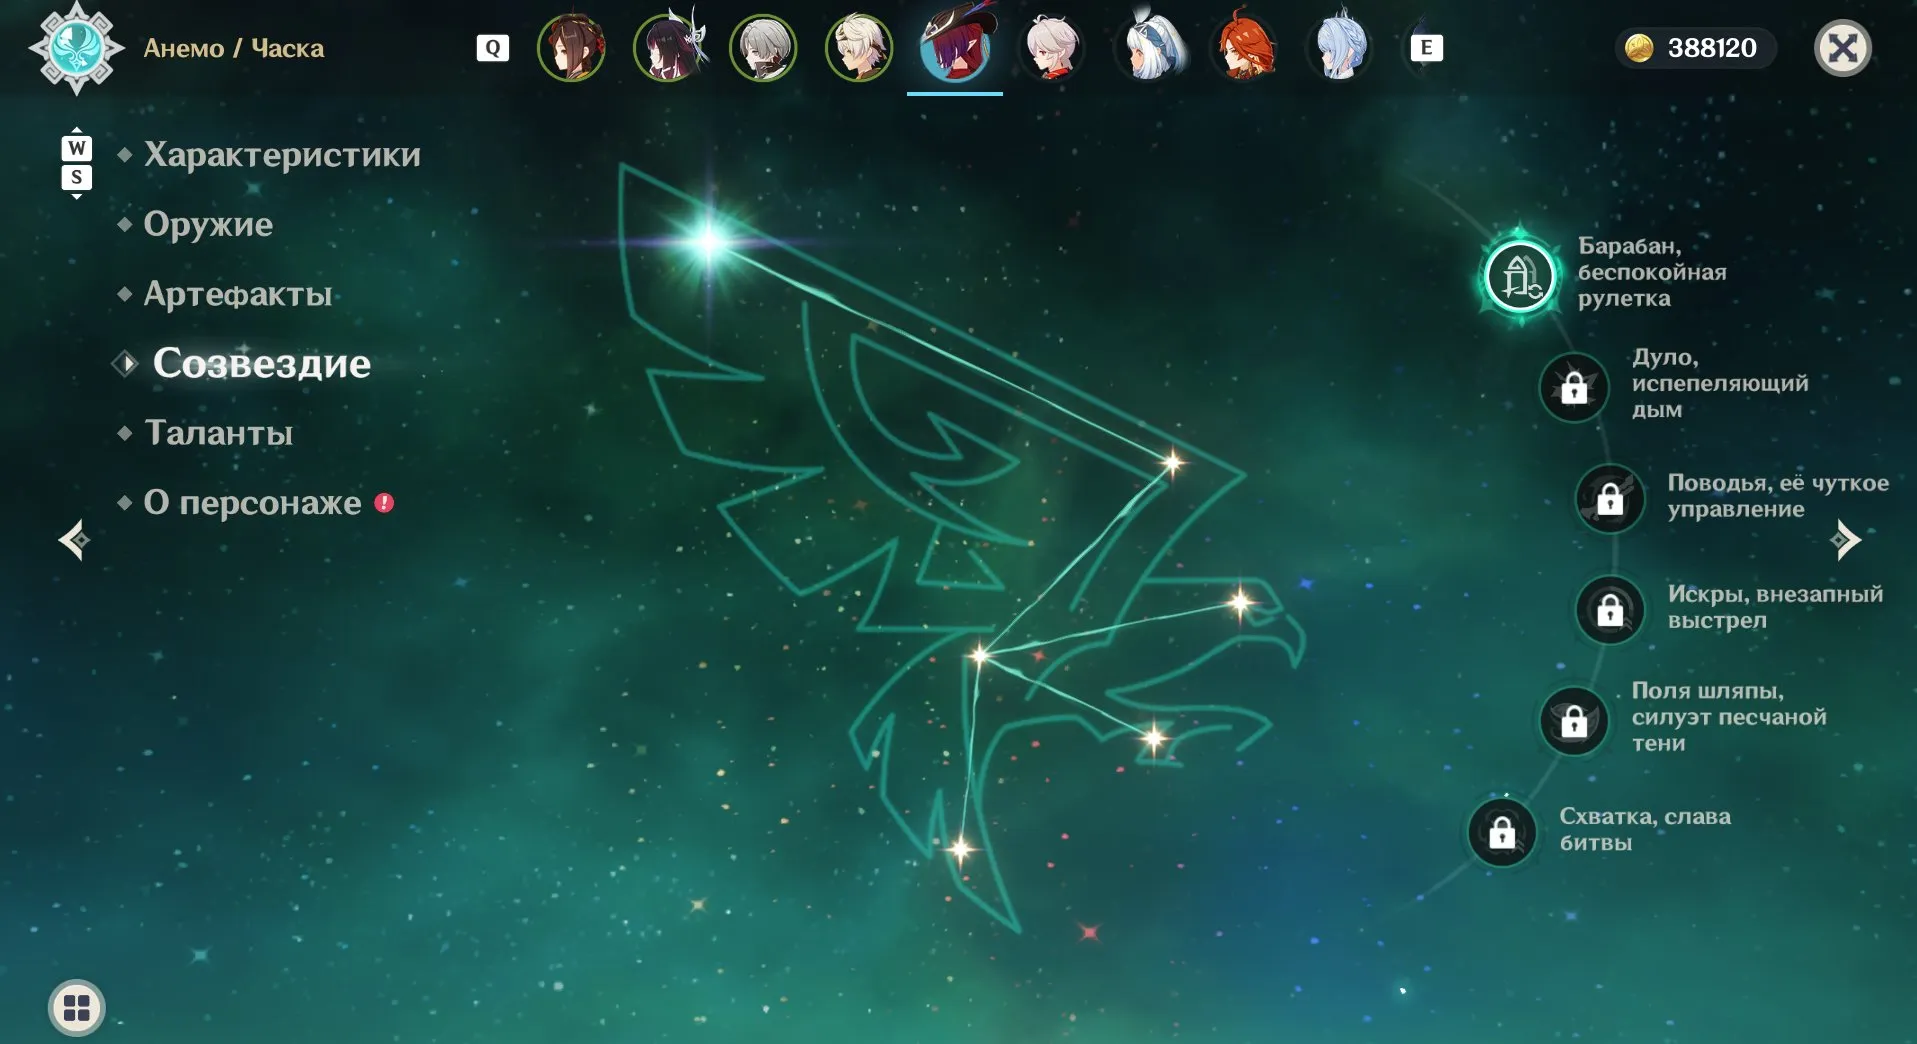
Task: Switch to the pale blue-haired character portrait
Action: [1340, 48]
